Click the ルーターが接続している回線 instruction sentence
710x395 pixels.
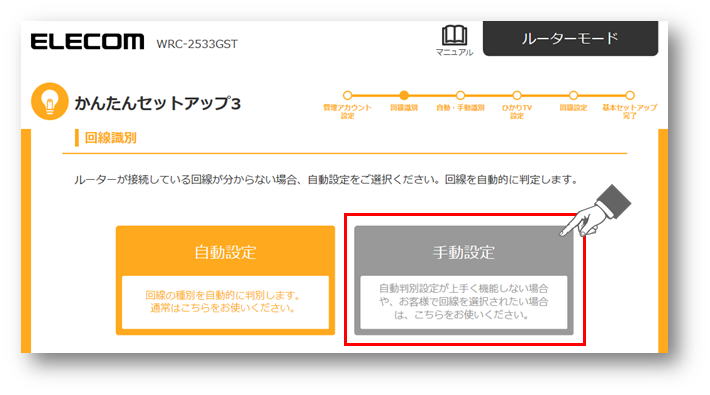(326, 179)
